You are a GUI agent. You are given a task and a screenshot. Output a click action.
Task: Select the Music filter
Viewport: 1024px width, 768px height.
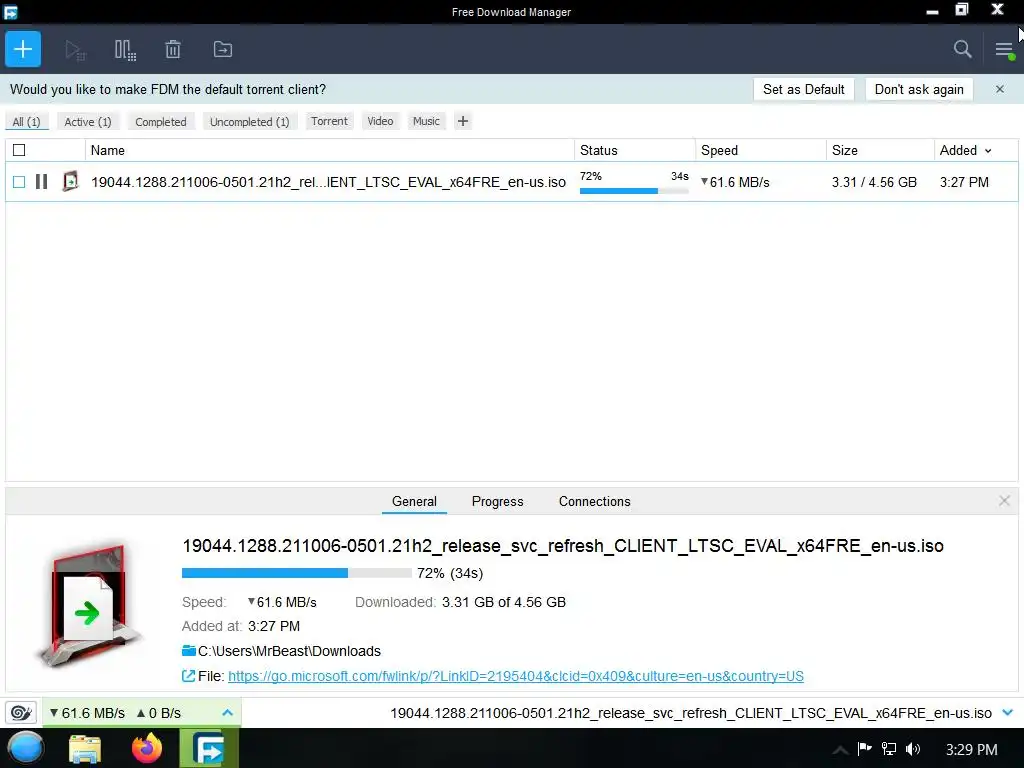coord(426,121)
